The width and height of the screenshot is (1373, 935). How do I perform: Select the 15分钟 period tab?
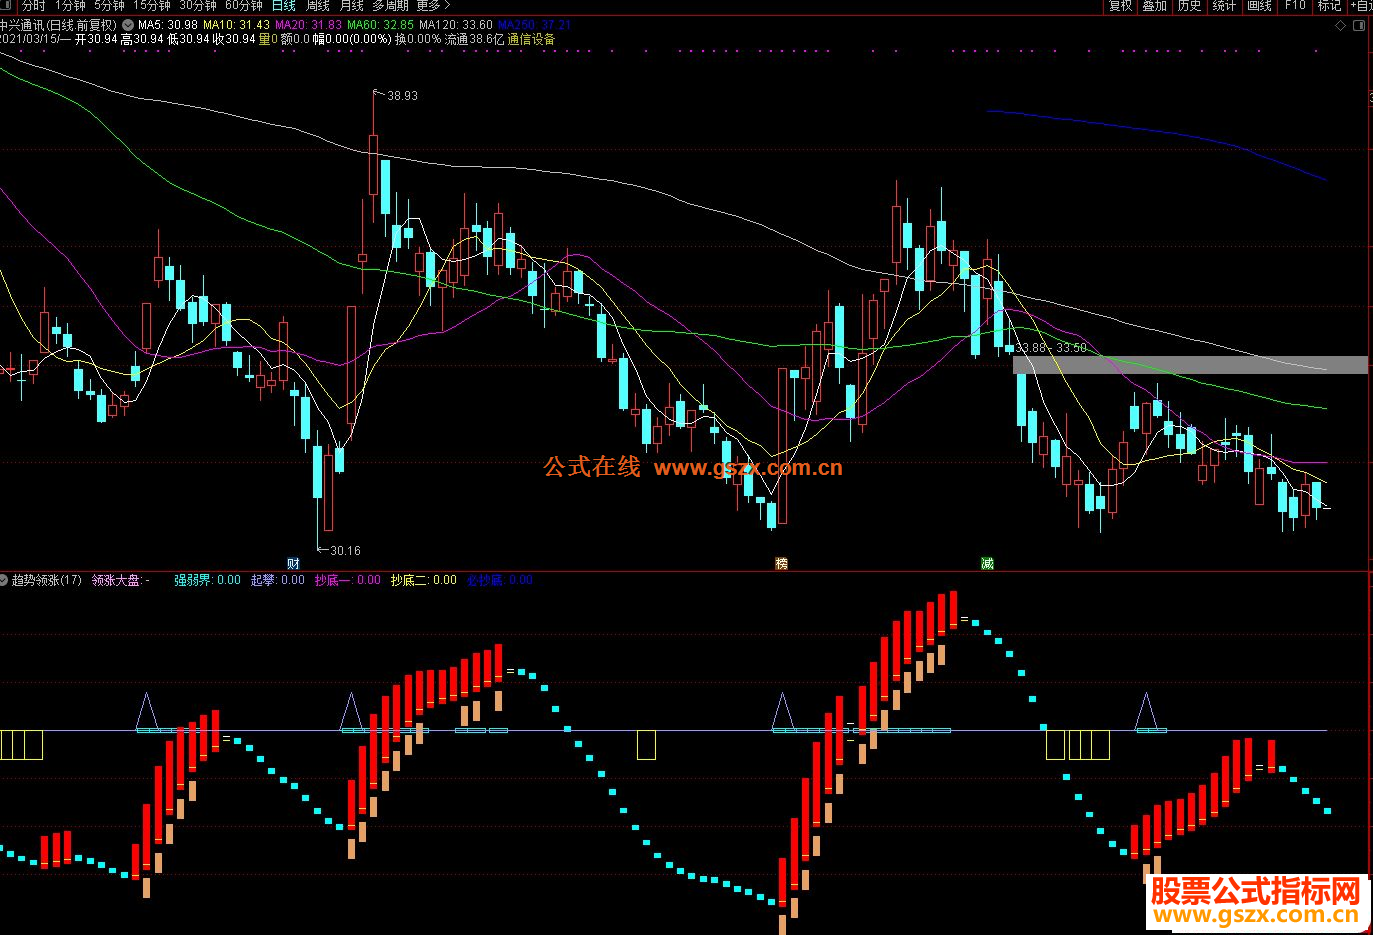tap(152, 5)
